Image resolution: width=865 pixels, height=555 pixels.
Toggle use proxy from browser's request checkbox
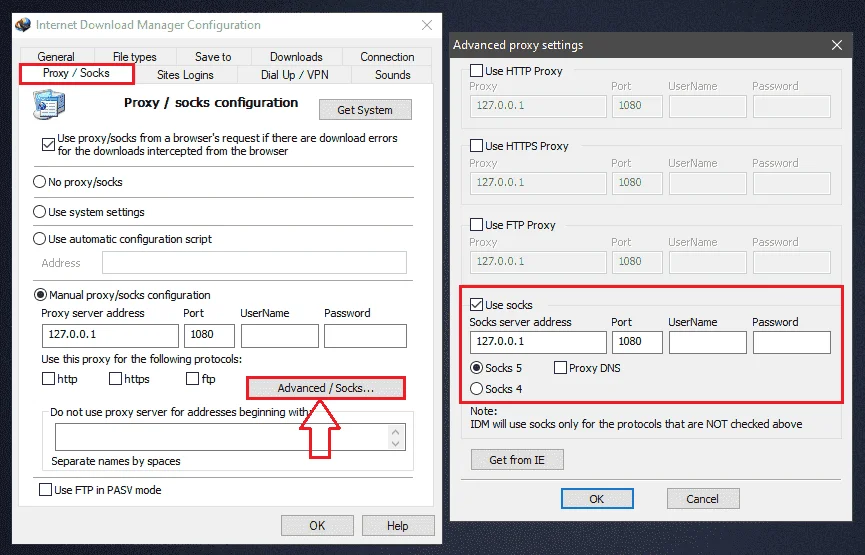tap(49, 145)
